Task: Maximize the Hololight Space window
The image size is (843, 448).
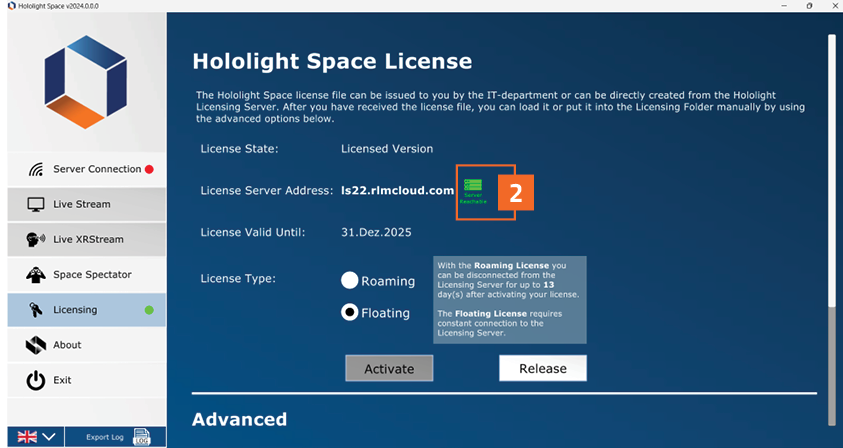Action: click(810, 6)
